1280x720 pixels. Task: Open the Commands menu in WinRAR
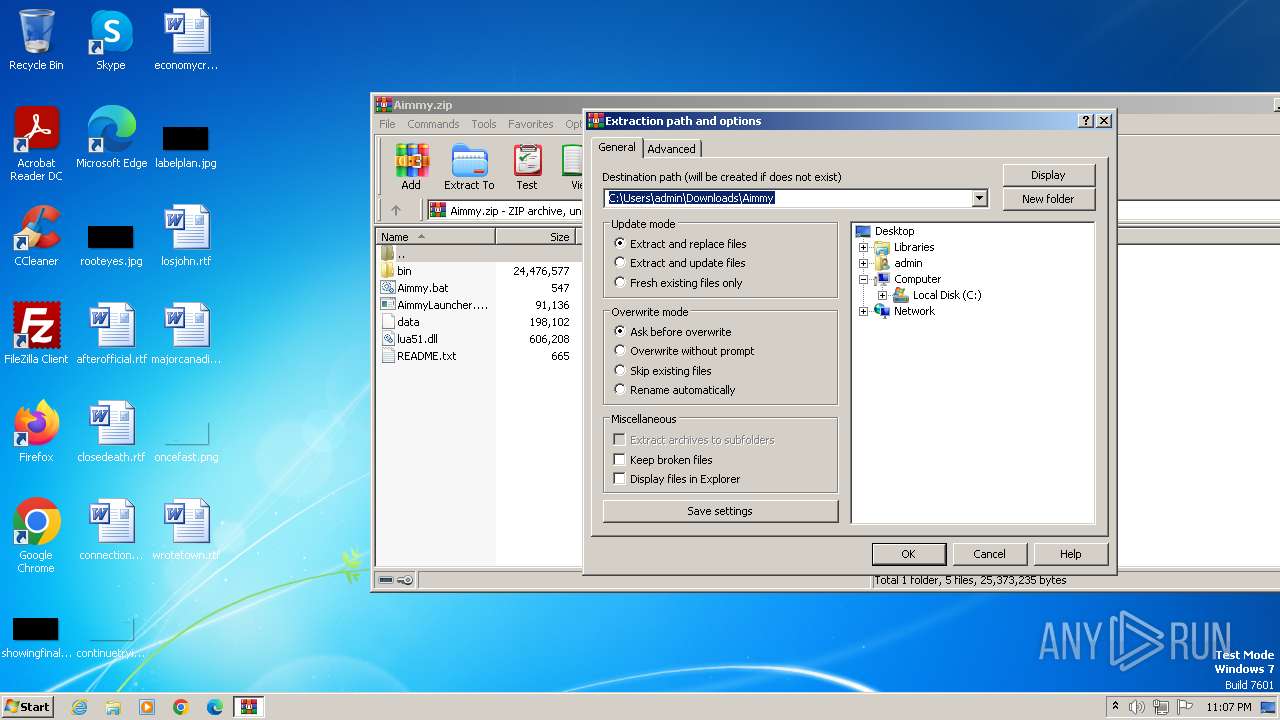coord(433,124)
